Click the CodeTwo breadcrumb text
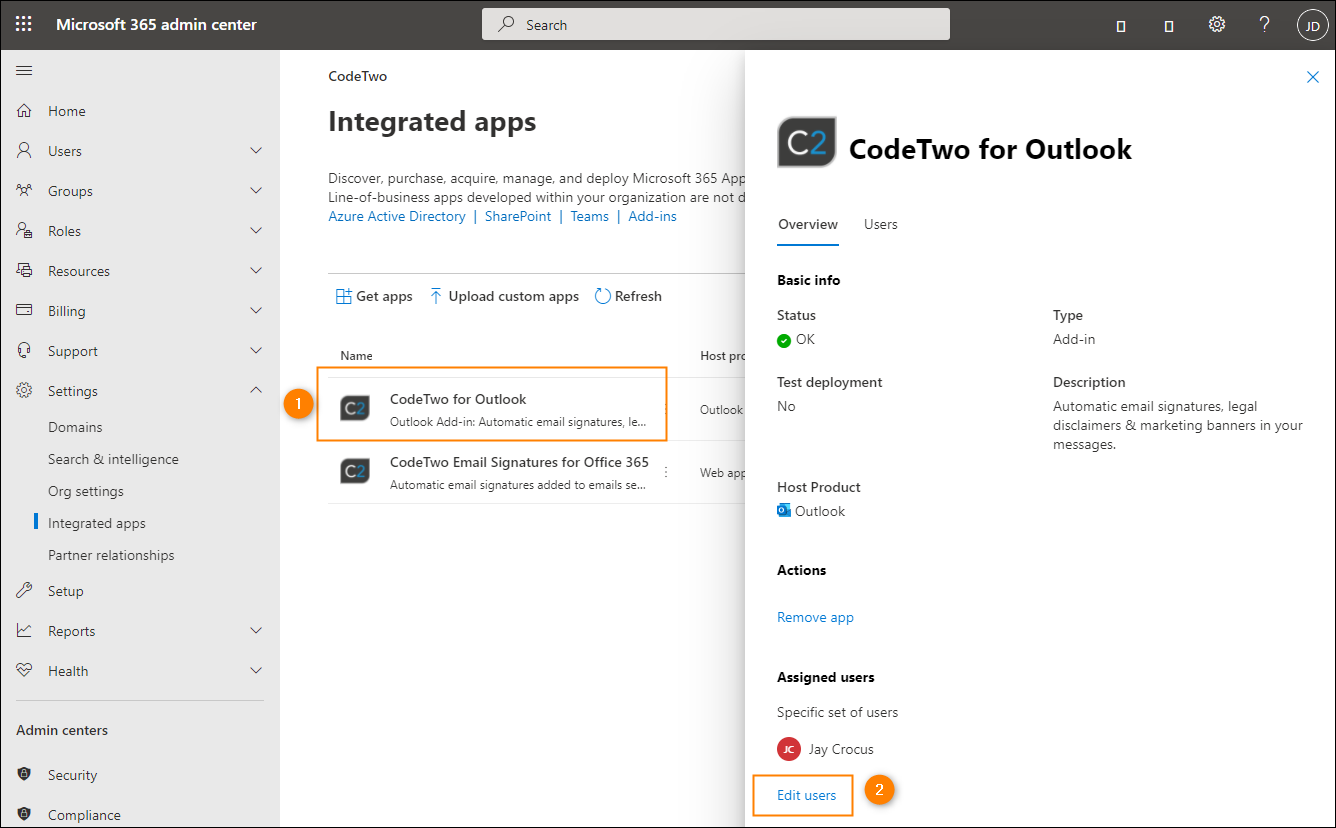This screenshot has width=1336, height=828. [358, 76]
